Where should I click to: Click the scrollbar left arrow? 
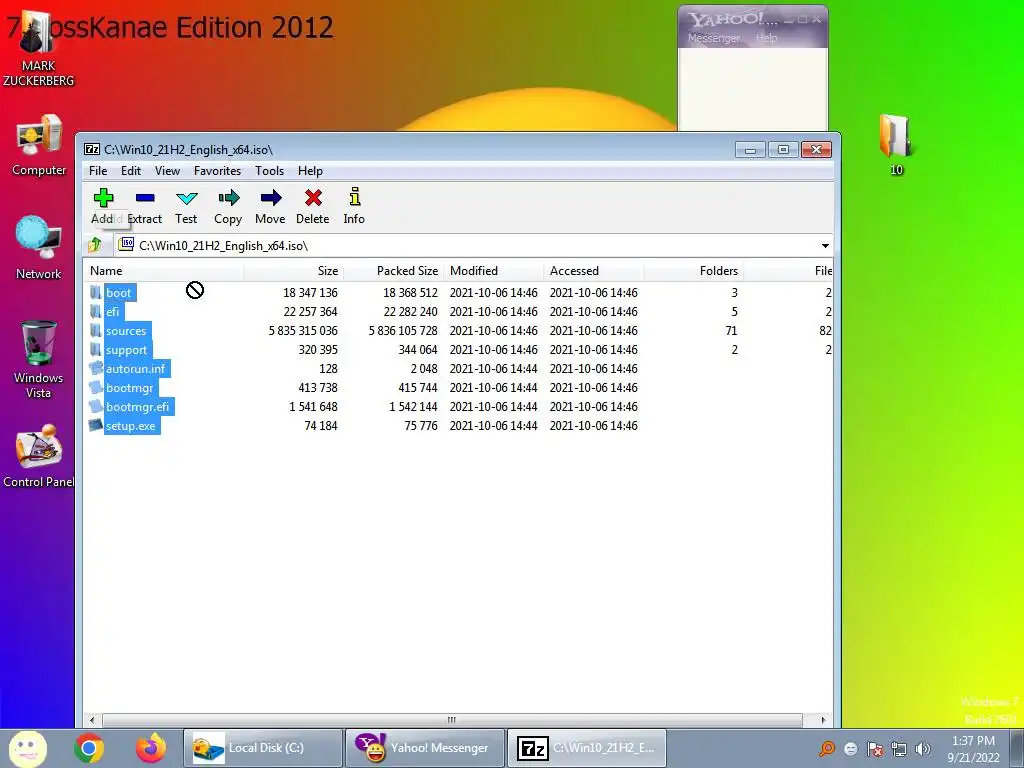92,720
